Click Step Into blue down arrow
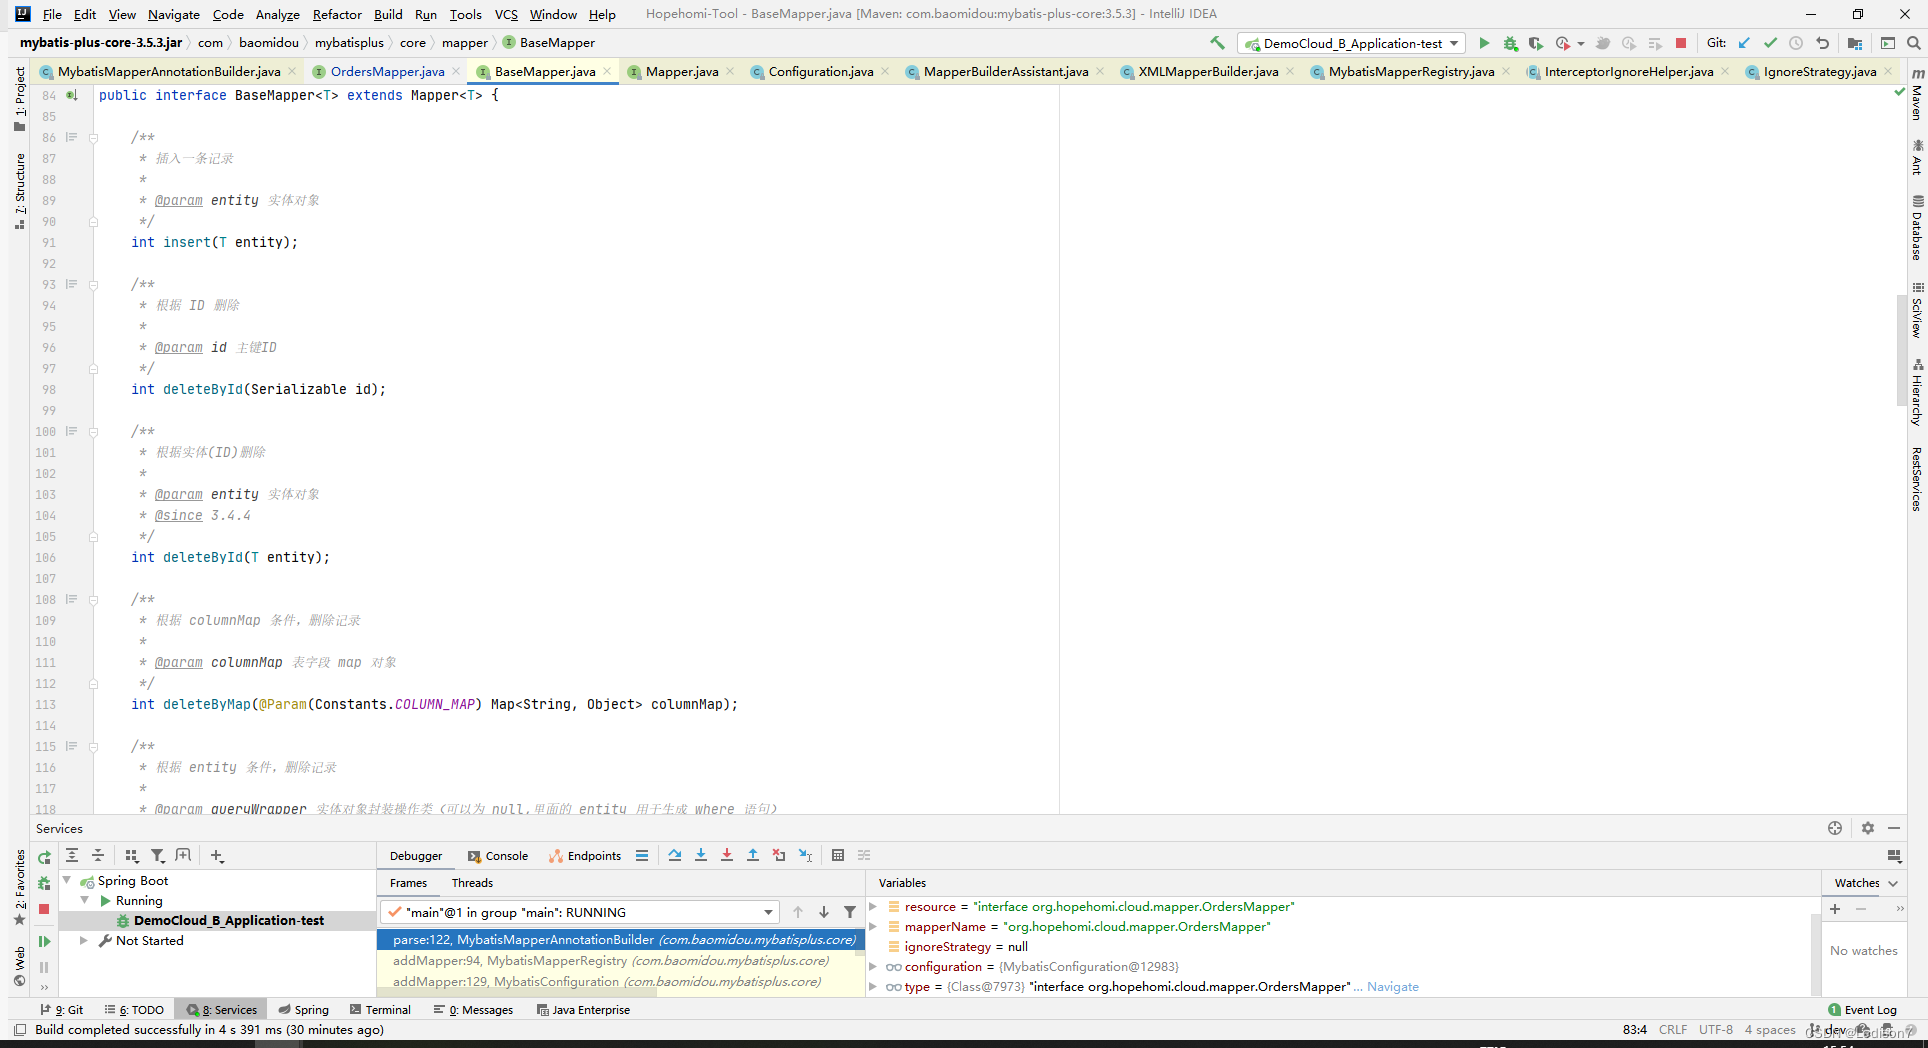1928x1048 pixels. 701,855
